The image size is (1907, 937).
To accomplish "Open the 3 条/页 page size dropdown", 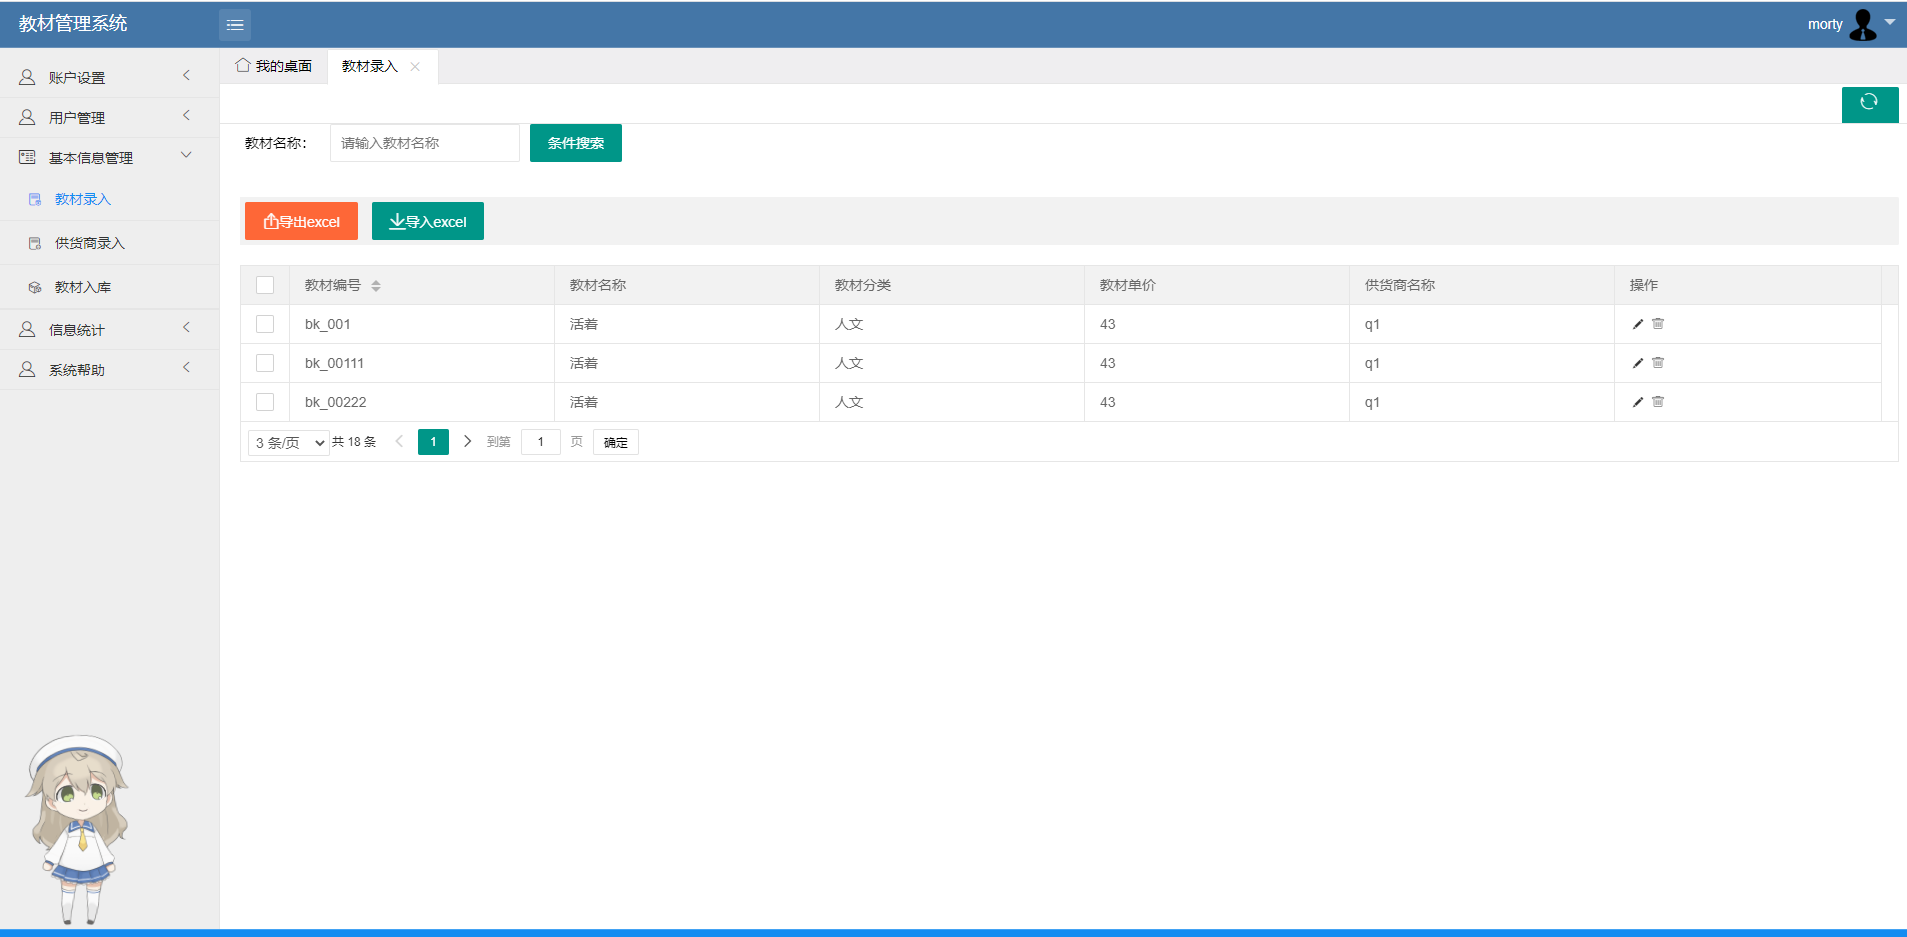I will point(289,442).
